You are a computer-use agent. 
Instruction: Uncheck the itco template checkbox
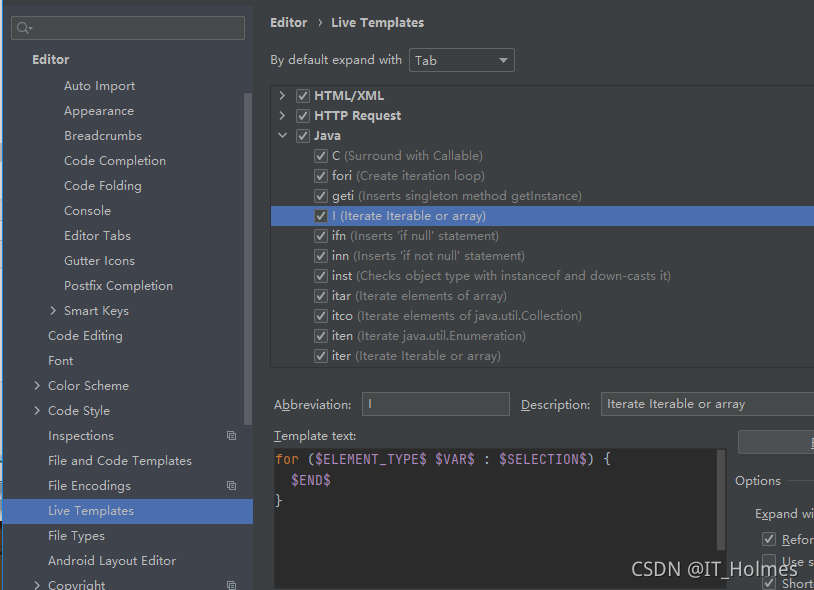pyautogui.click(x=321, y=316)
